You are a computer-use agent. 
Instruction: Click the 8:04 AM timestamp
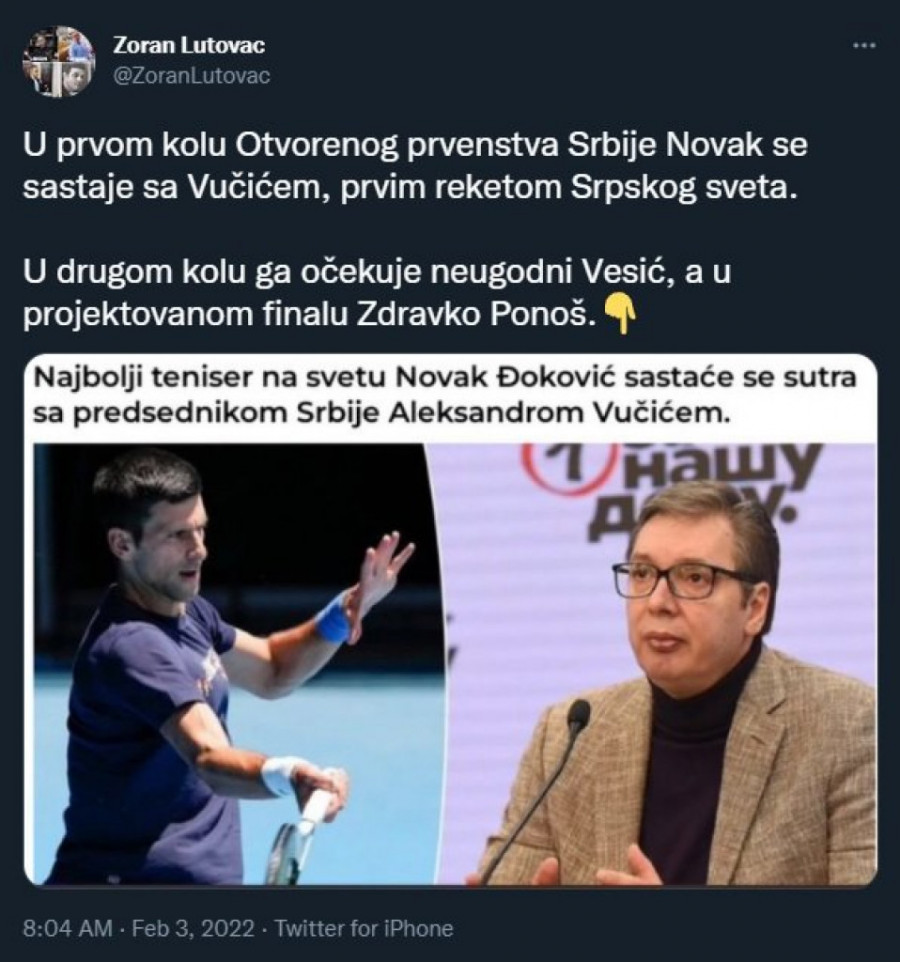[x=67, y=928]
